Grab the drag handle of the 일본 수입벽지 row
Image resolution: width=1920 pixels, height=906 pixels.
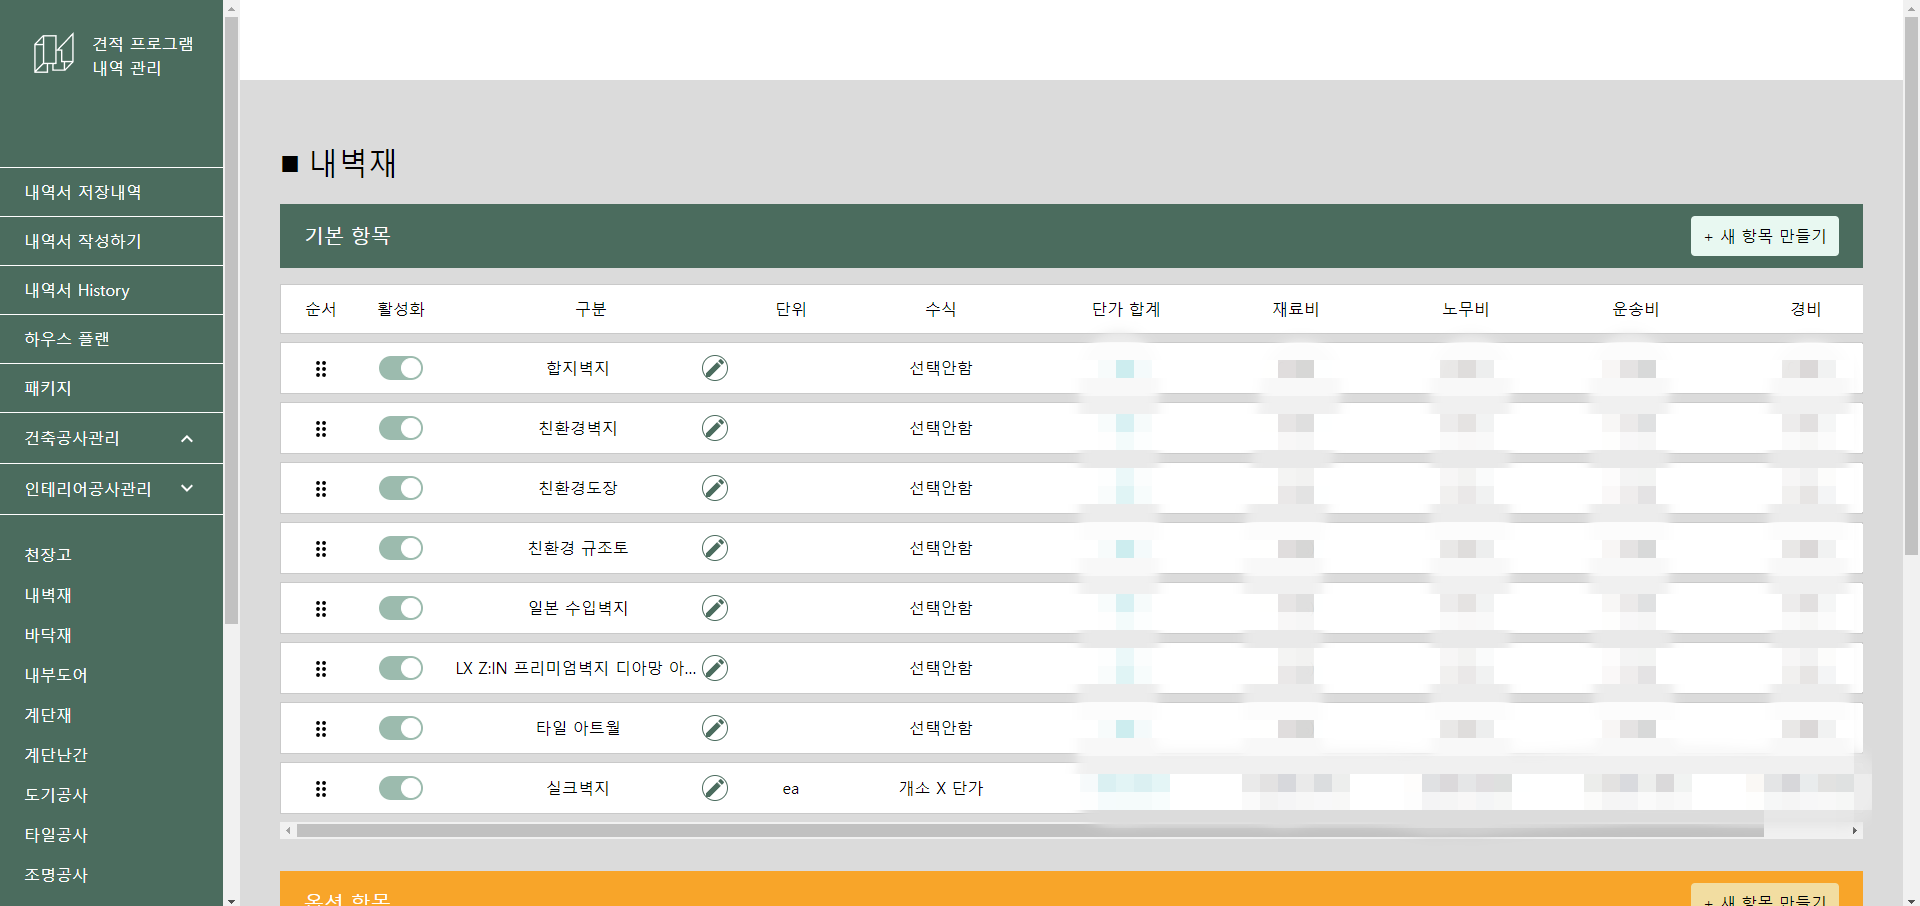pyautogui.click(x=321, y=609)
